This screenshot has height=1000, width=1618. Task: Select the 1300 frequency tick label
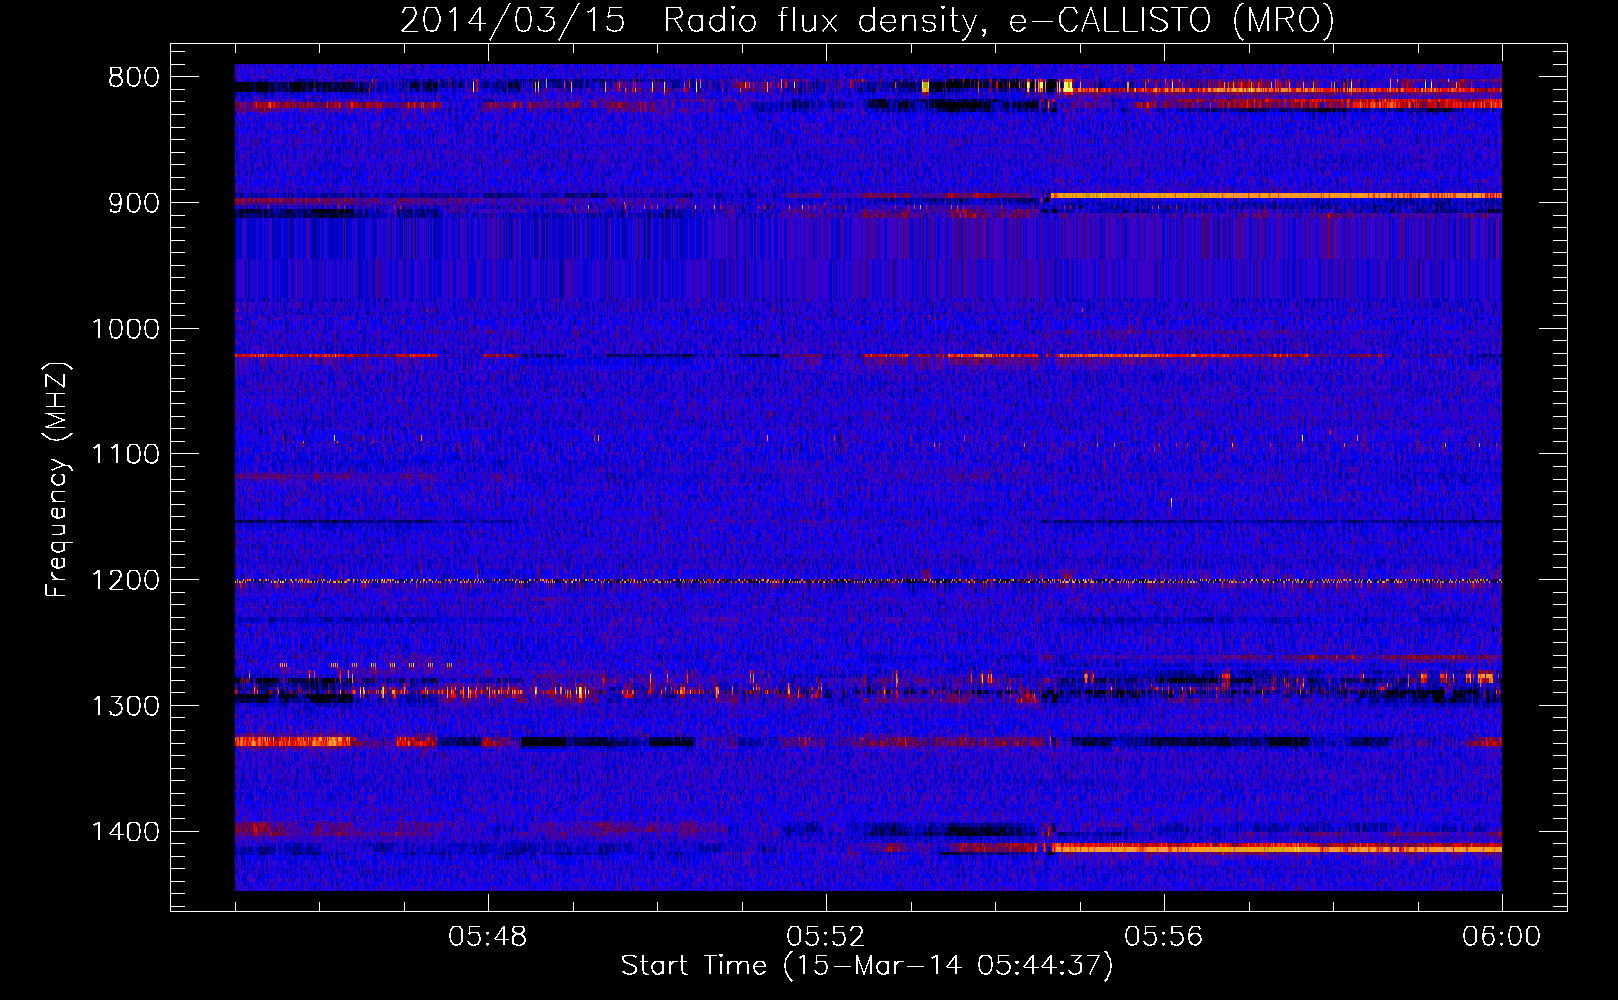tap(126, 706)
